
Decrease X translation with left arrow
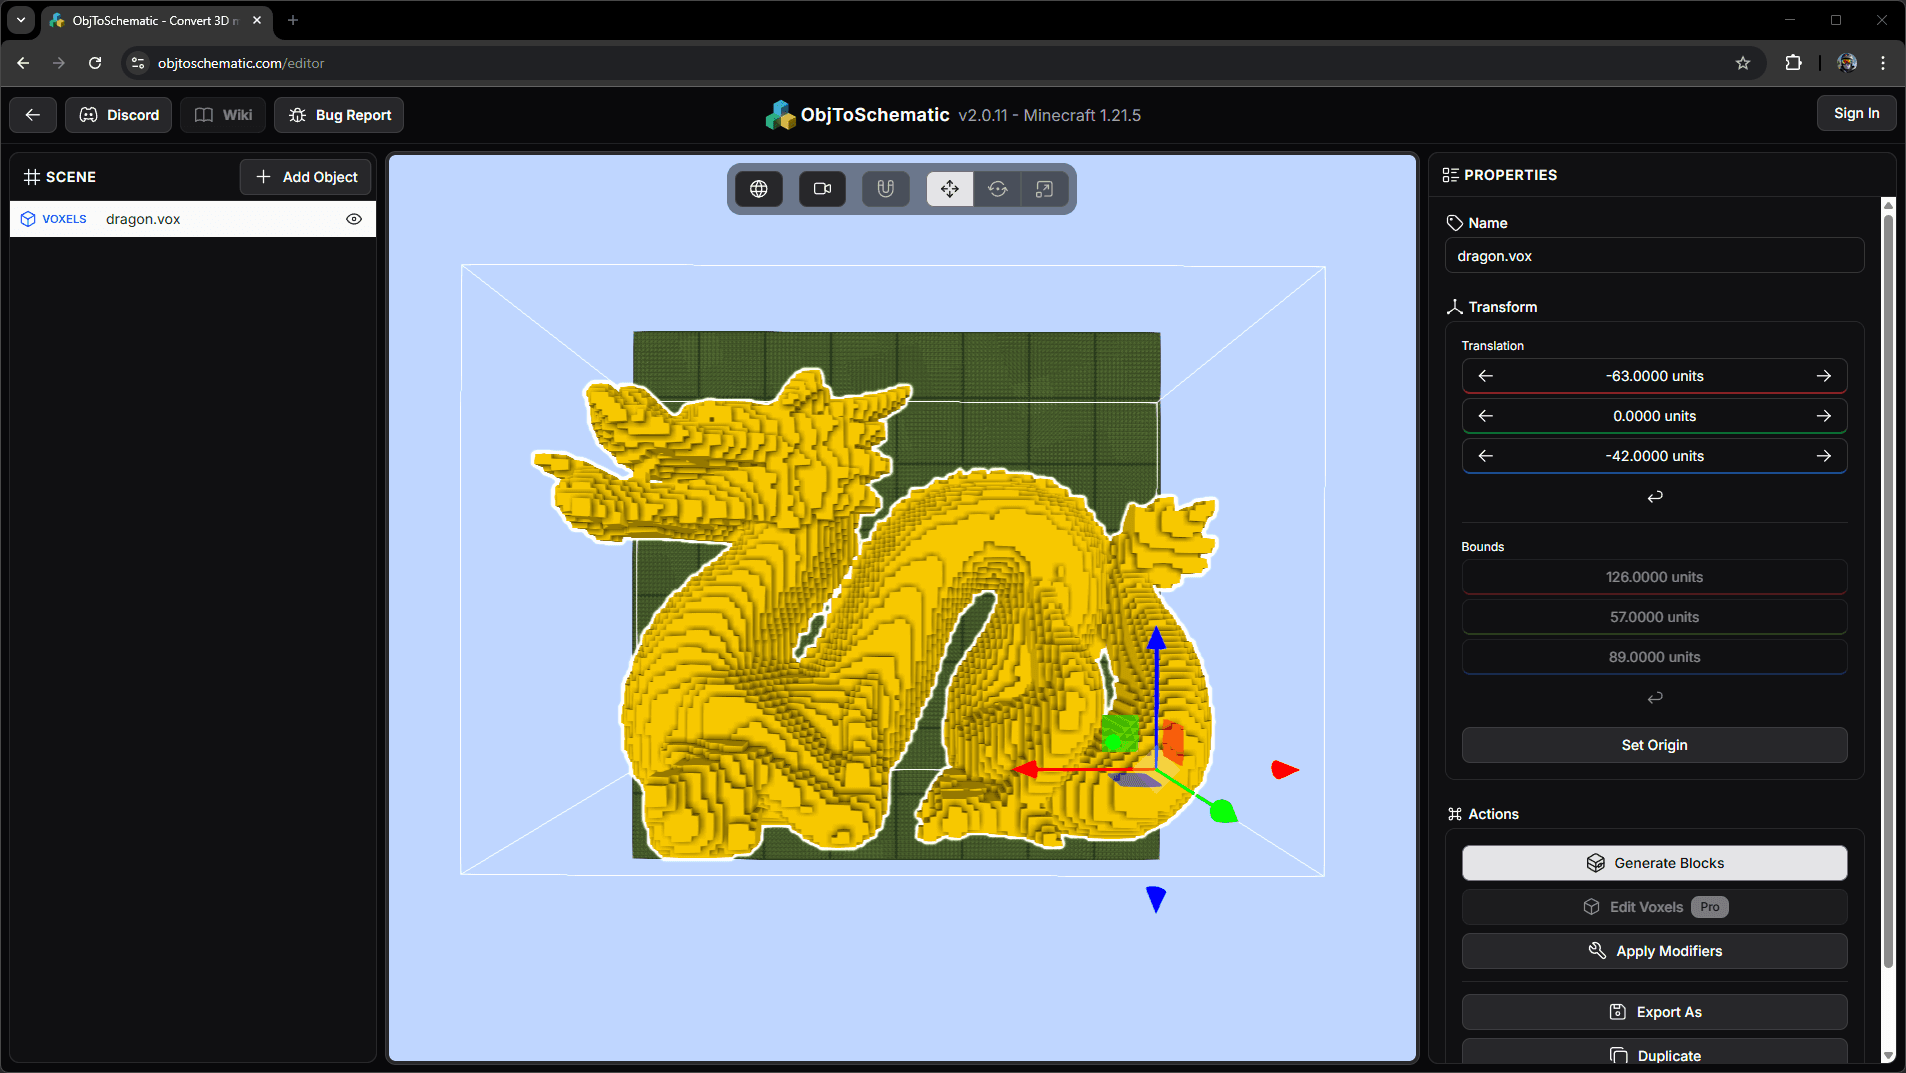click(1485, 376)
